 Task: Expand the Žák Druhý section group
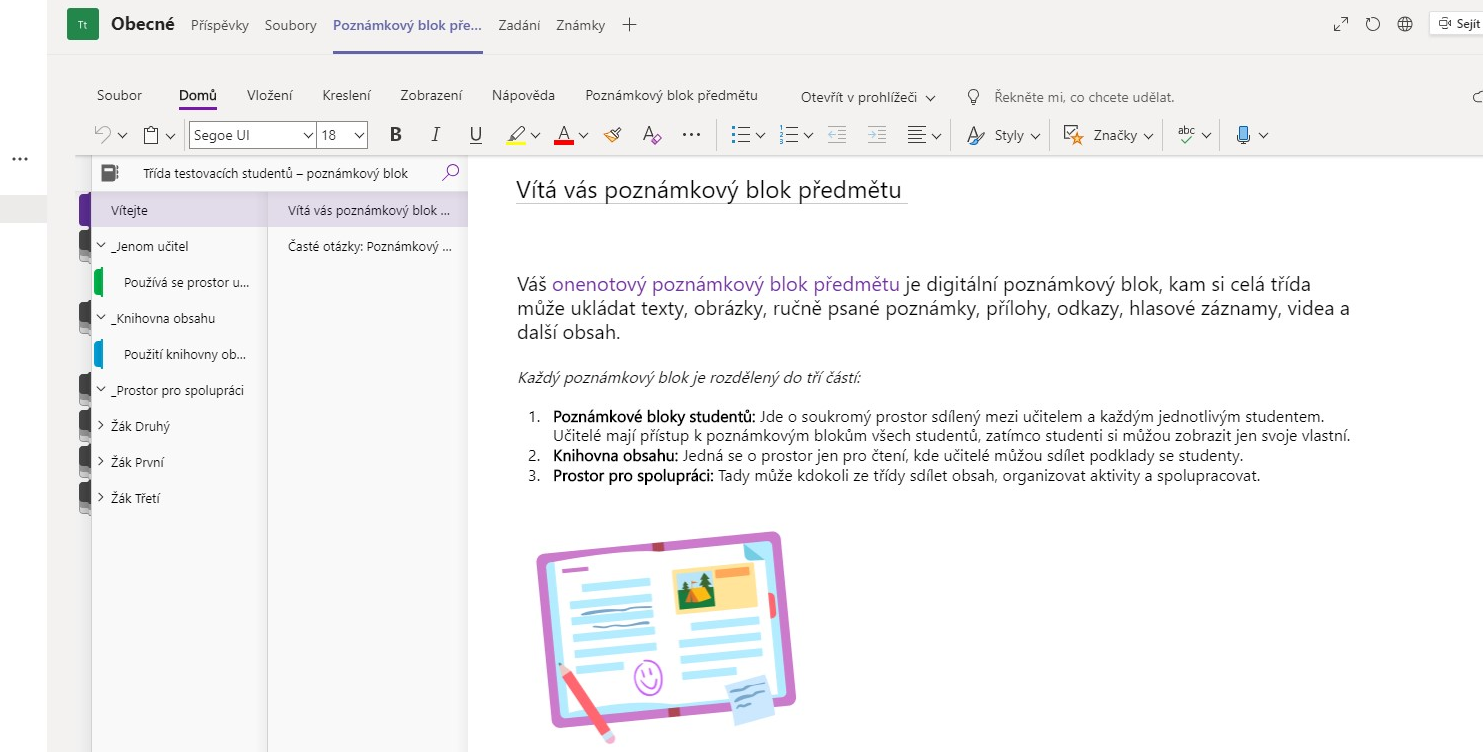click(x=101, y=426)
